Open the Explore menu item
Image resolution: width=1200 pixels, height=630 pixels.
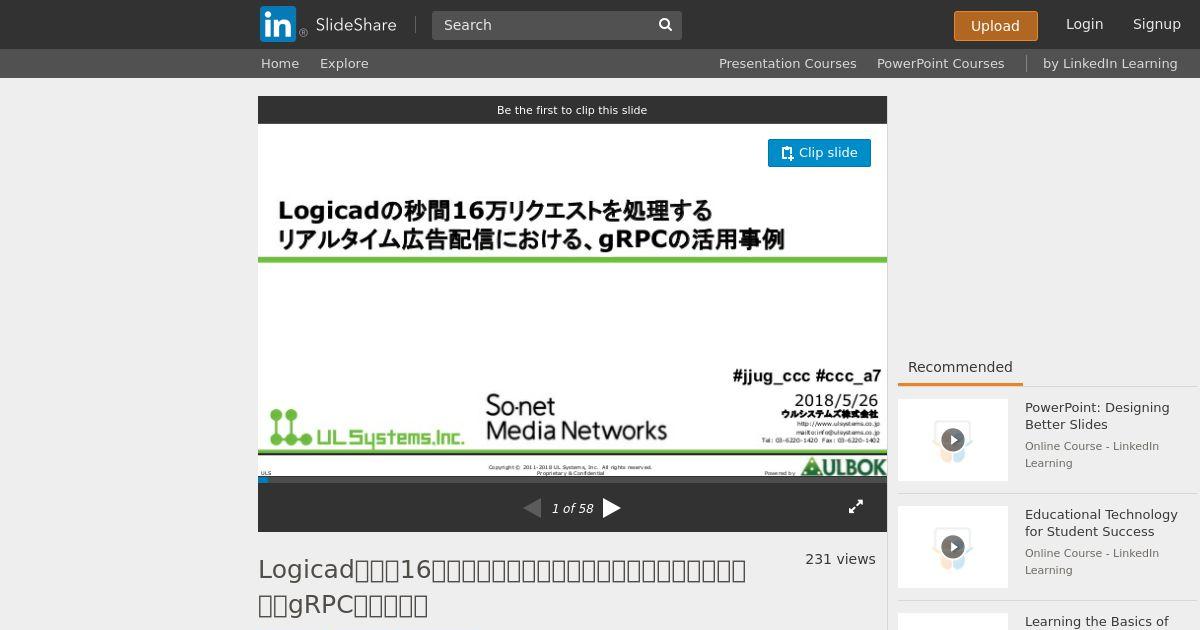click(x=344, y=63)
